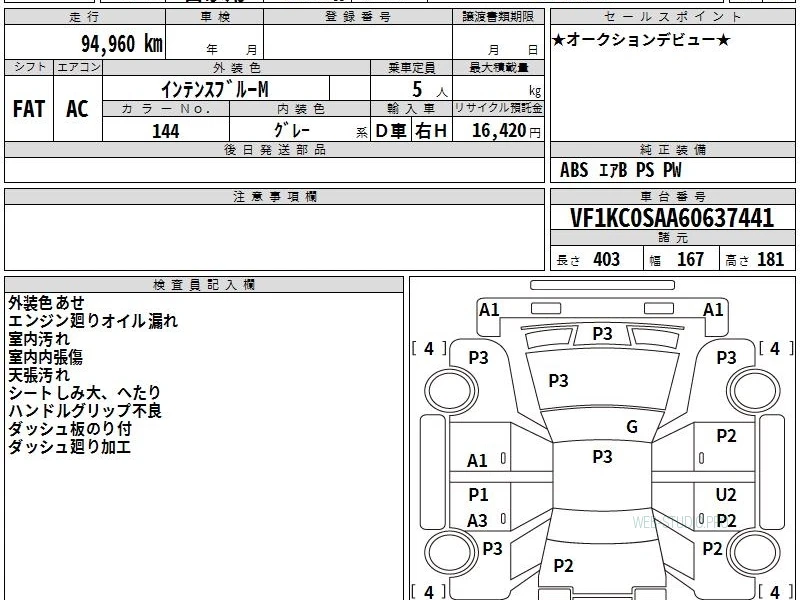
Task: Click the P1 damage mark
Action: (479, 495)
